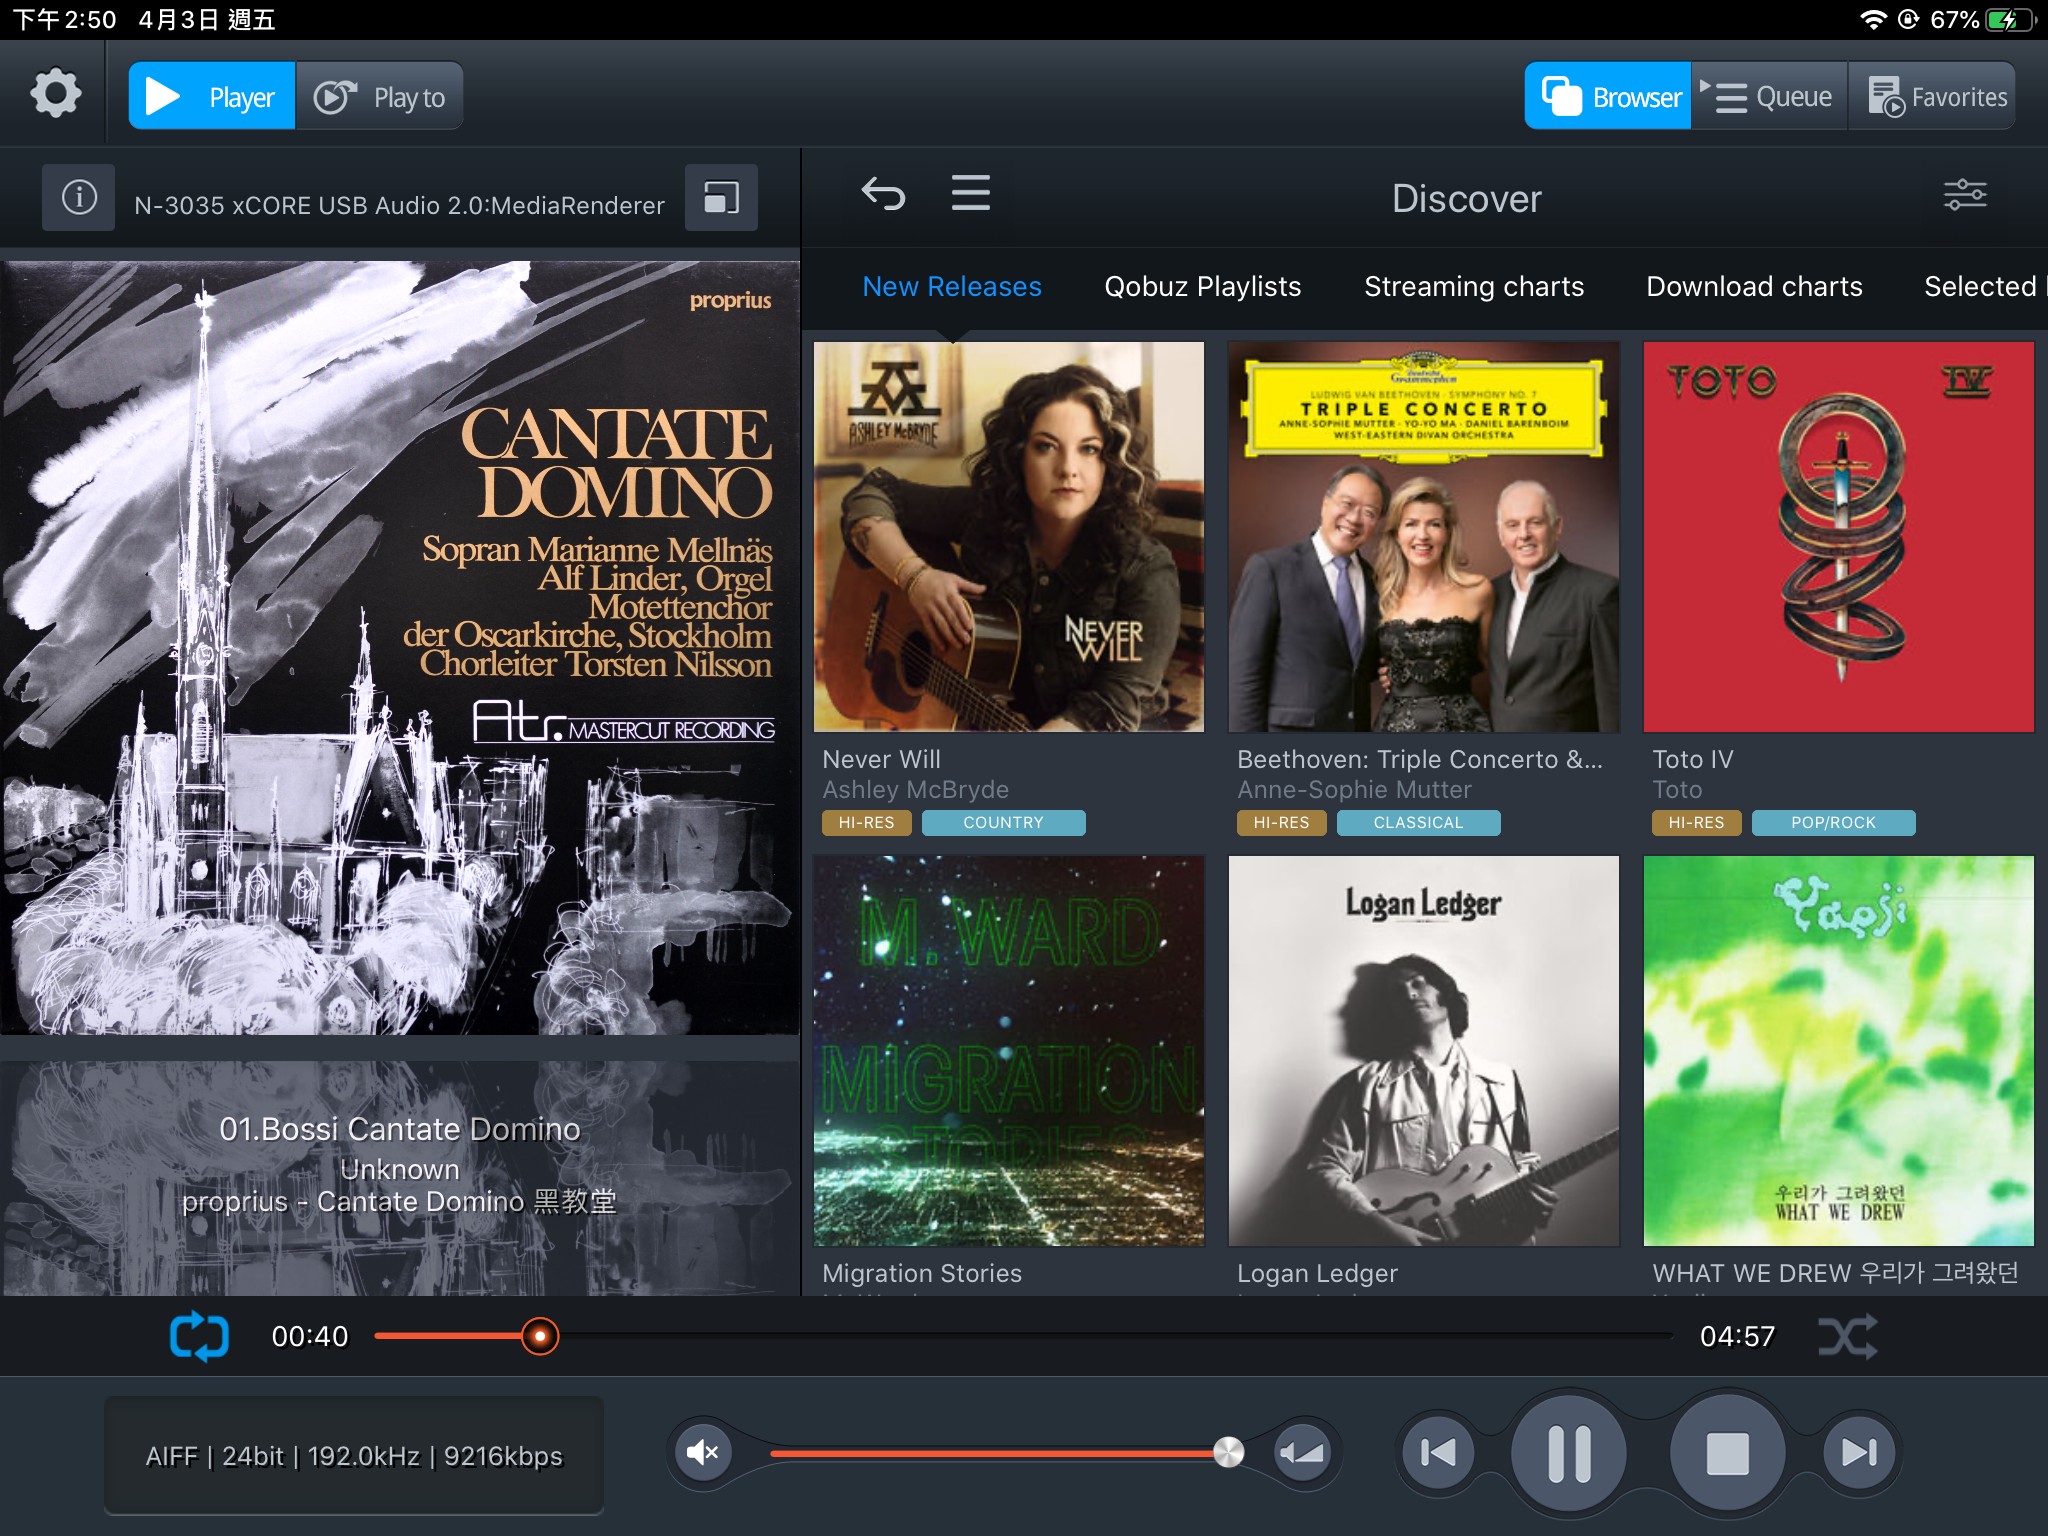Screen dimensions: 2048x1536
Task: Skip to previous track
Action: tap(1438, 1452)
